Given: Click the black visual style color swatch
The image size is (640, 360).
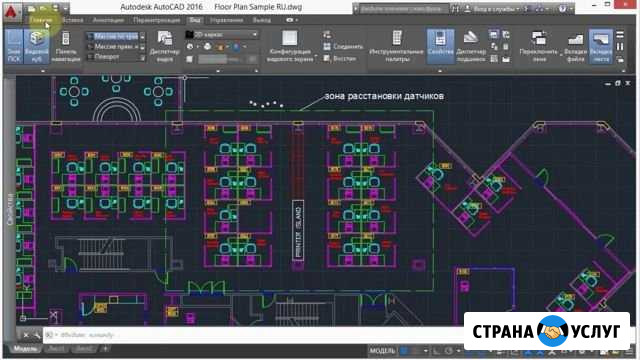Looking at the screenshot, I should [x=189, y=35].
